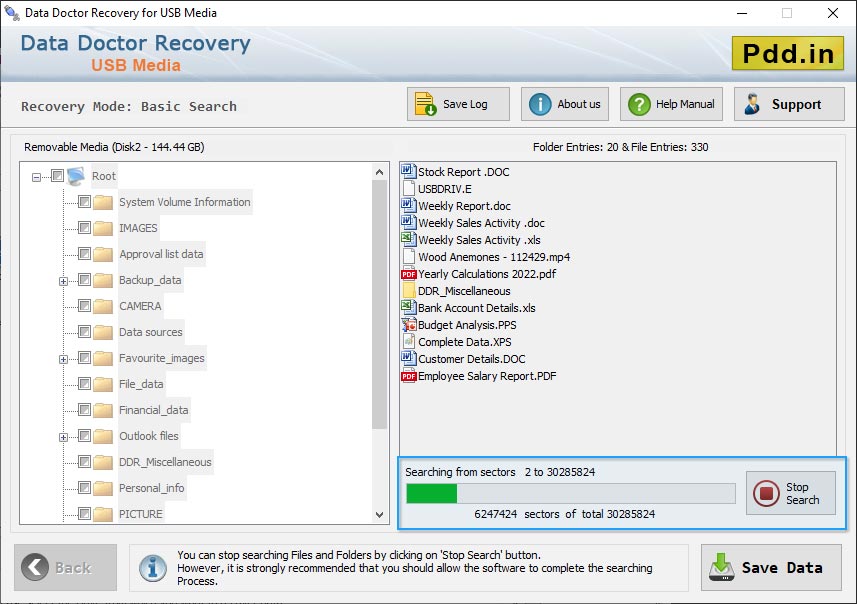Screen dimensions: 857x604
Task: Collapse the Root node
Action: tap(36, 177)
